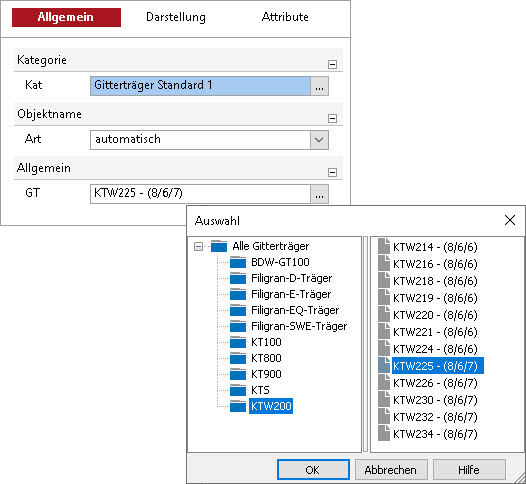Confirm selection with the OK button
Screen dimensions: 526x484
click(313, 470)
